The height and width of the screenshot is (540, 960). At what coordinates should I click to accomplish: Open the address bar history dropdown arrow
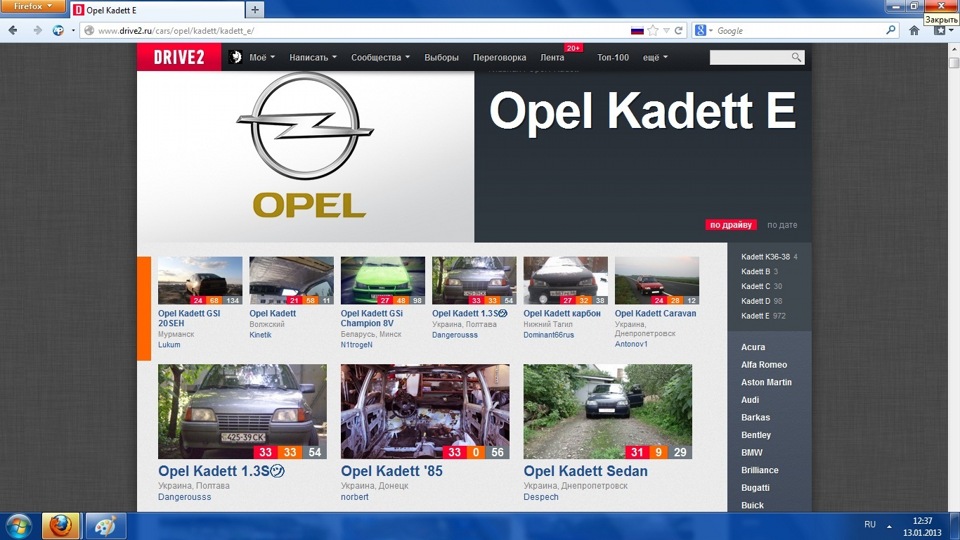[666, 30]
